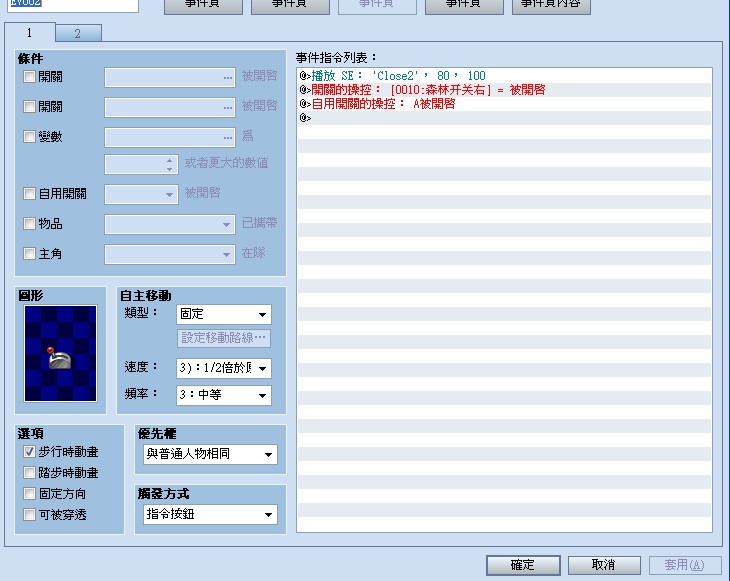Select the 自用開關的操控 A被開啓 command

(x=505, y=104)
